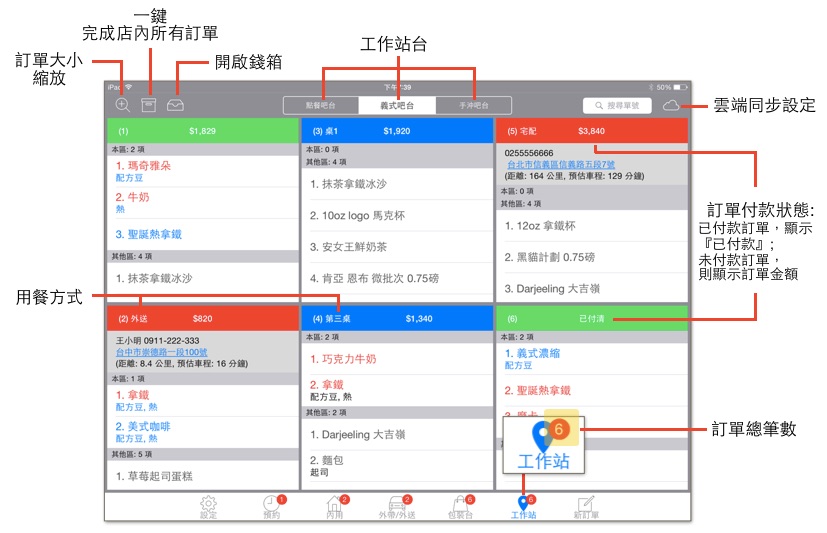Image resolution: width=827 pixels, height=533 pixels.
Task: Open 設定 gear in bottom bar
Action: (208, 507)
